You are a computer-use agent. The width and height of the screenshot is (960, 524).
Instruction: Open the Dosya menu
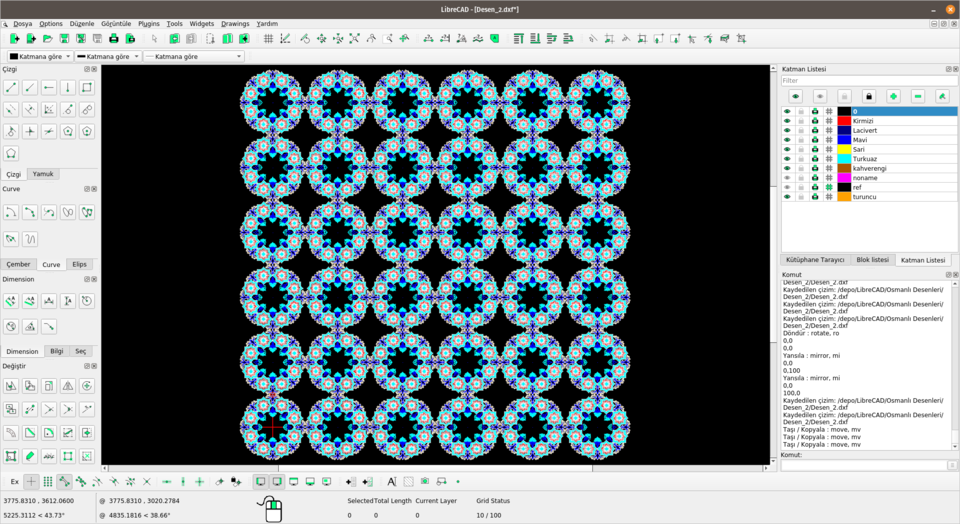tap(23, 24)
